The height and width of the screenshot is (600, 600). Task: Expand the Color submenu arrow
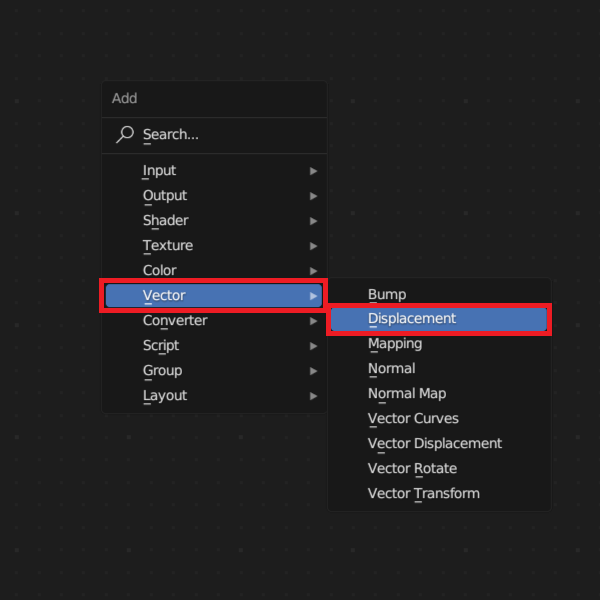point(314,271)
